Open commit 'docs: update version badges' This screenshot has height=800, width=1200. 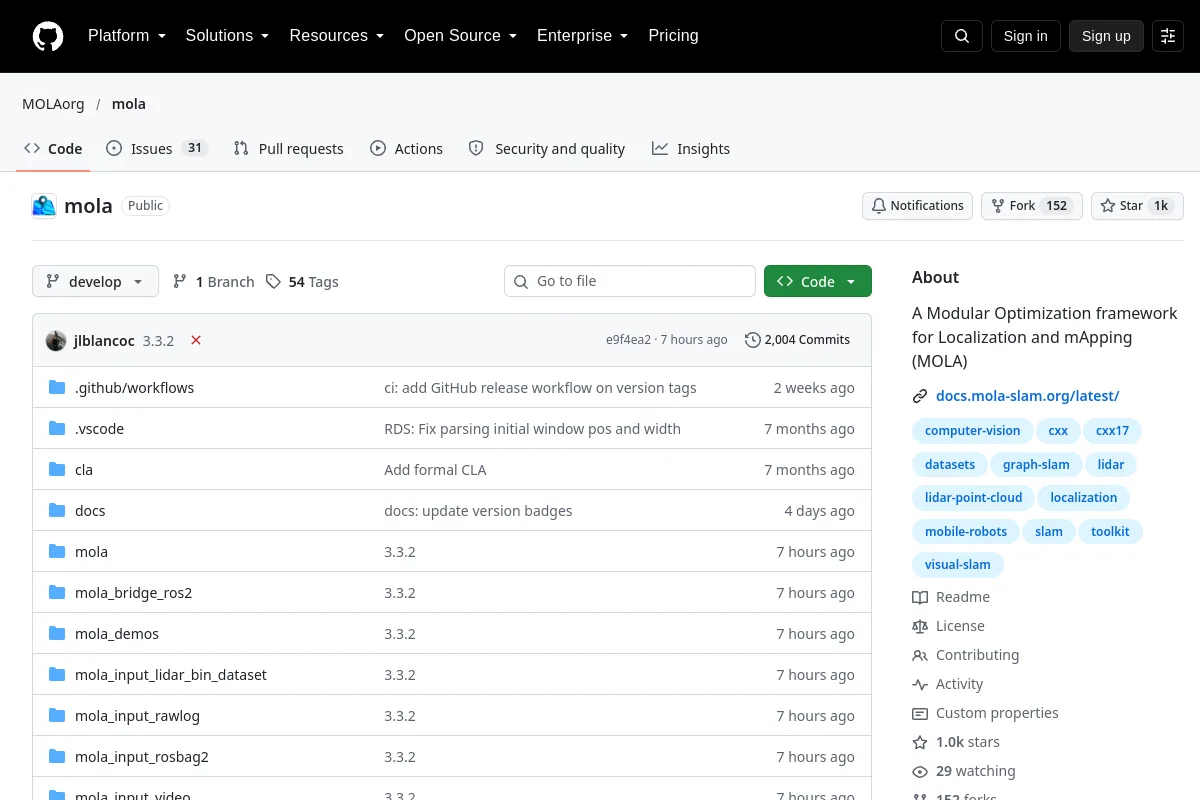tap(478, 511)
